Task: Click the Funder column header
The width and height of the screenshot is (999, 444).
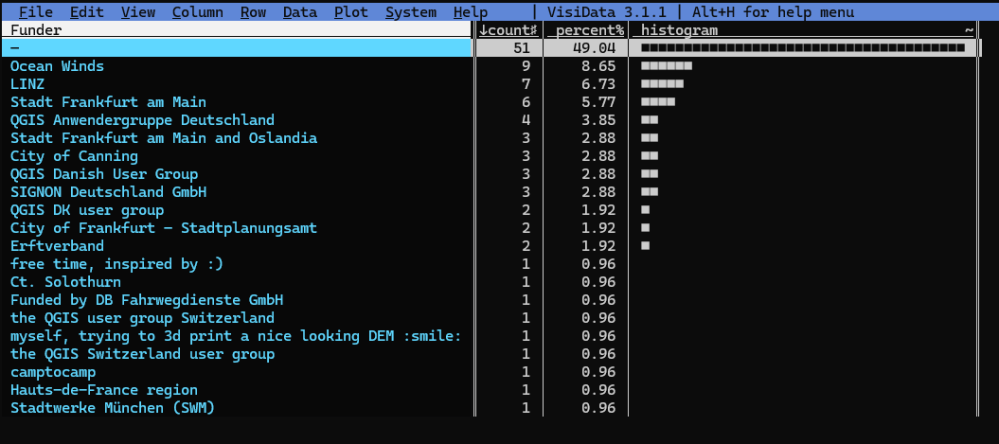Action: click(x=36, y=30)
